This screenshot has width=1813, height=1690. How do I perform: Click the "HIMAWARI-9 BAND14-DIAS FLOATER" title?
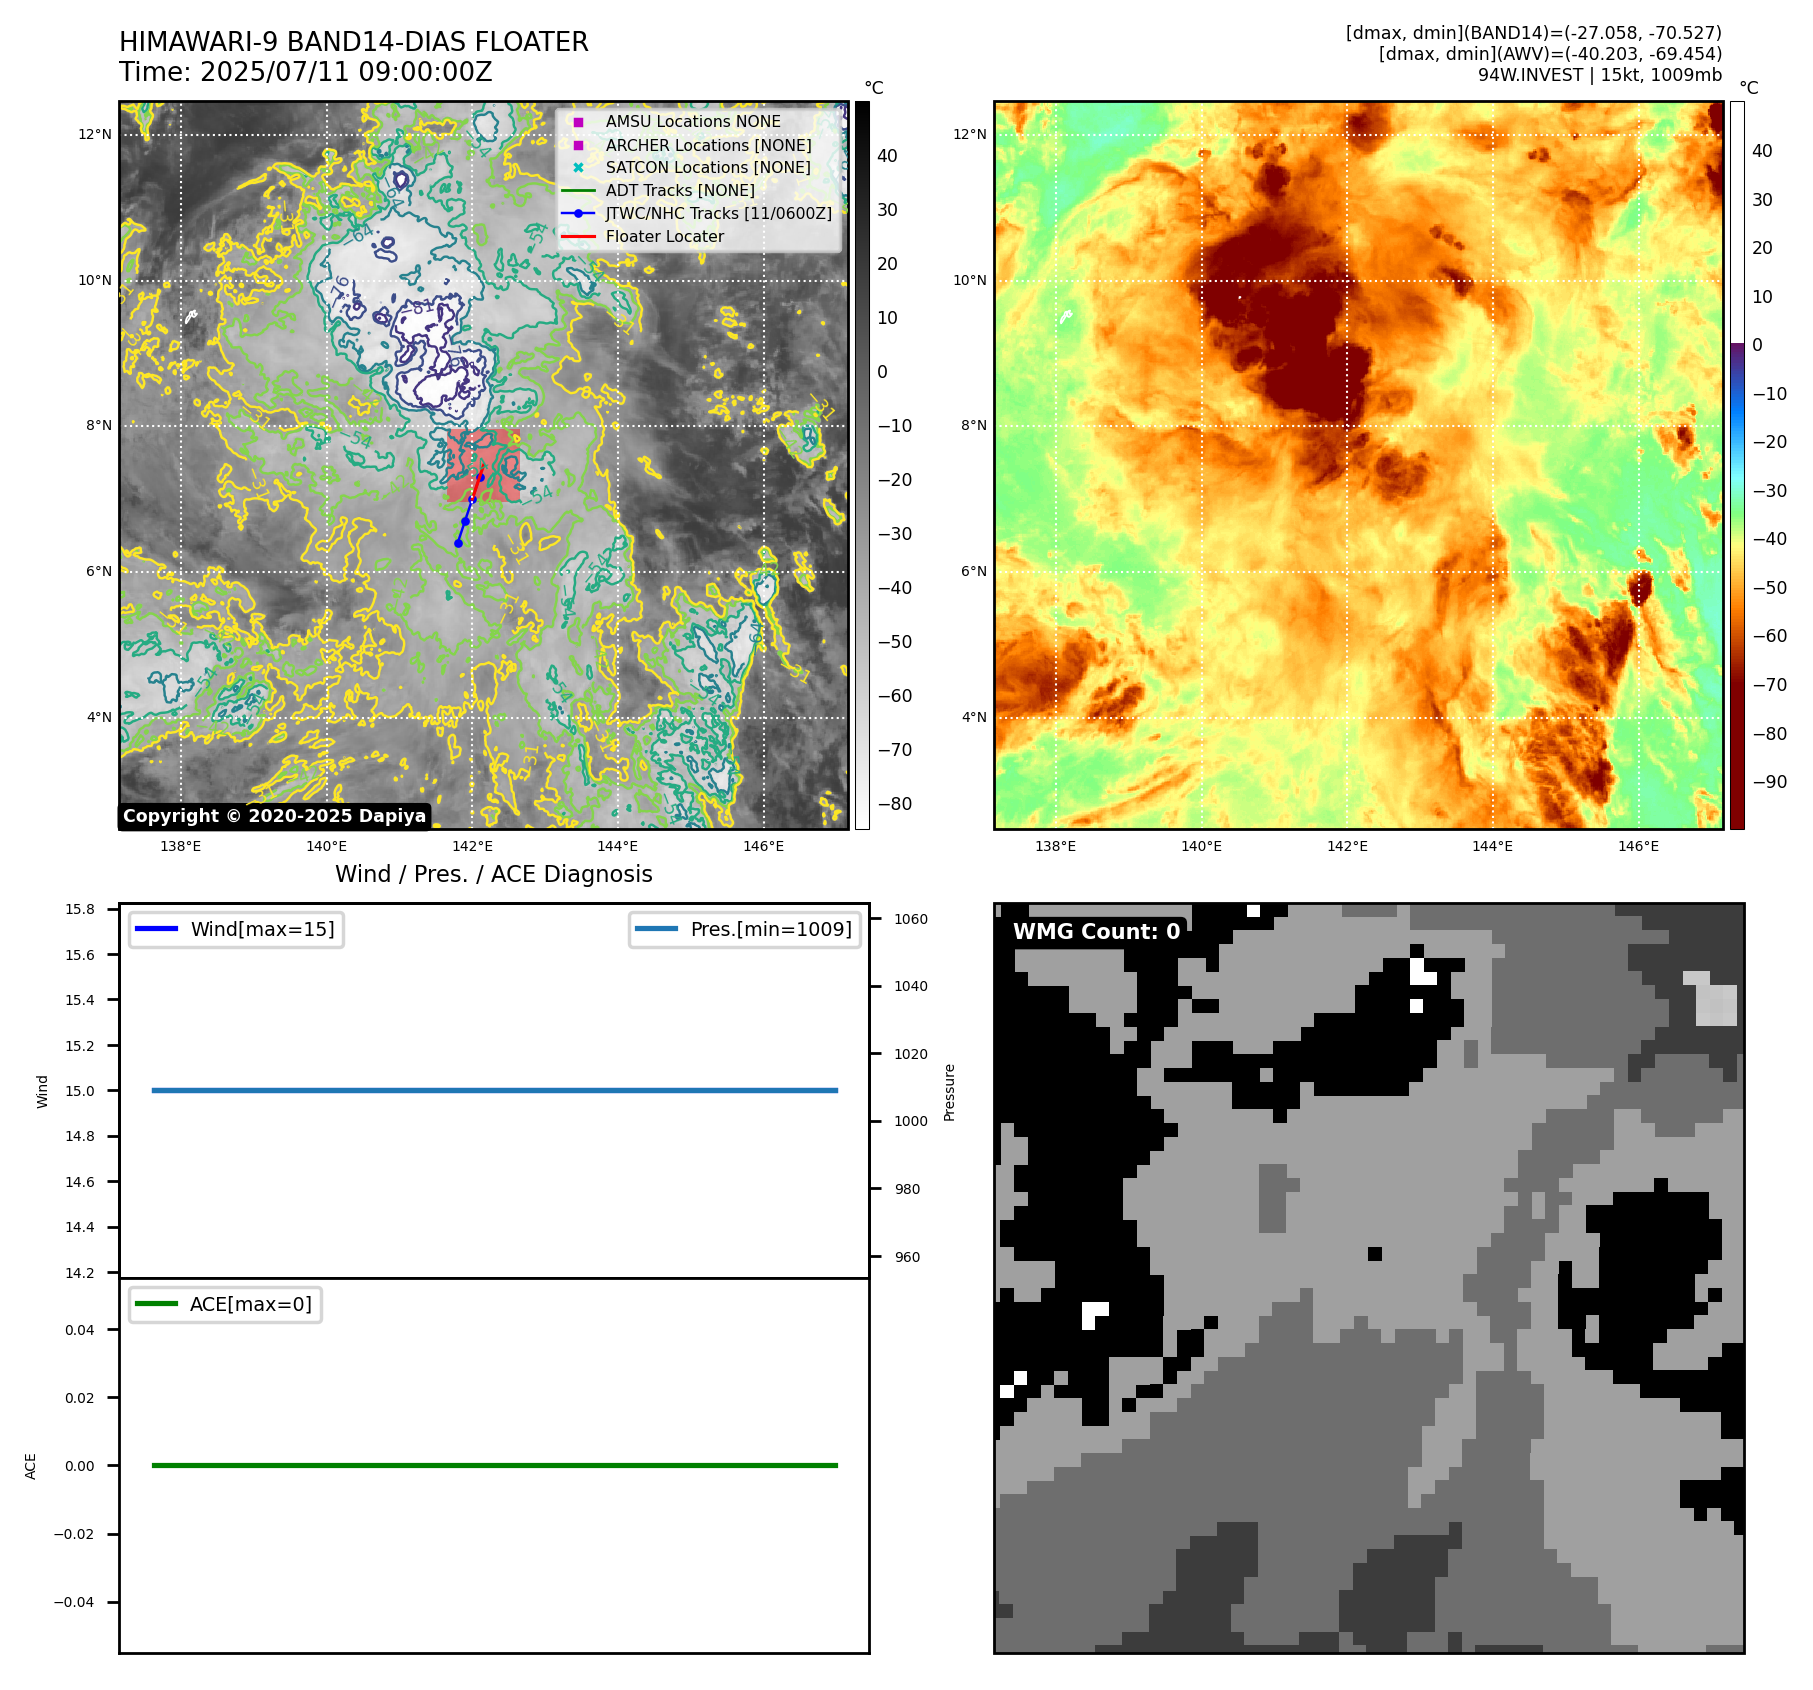354,42
